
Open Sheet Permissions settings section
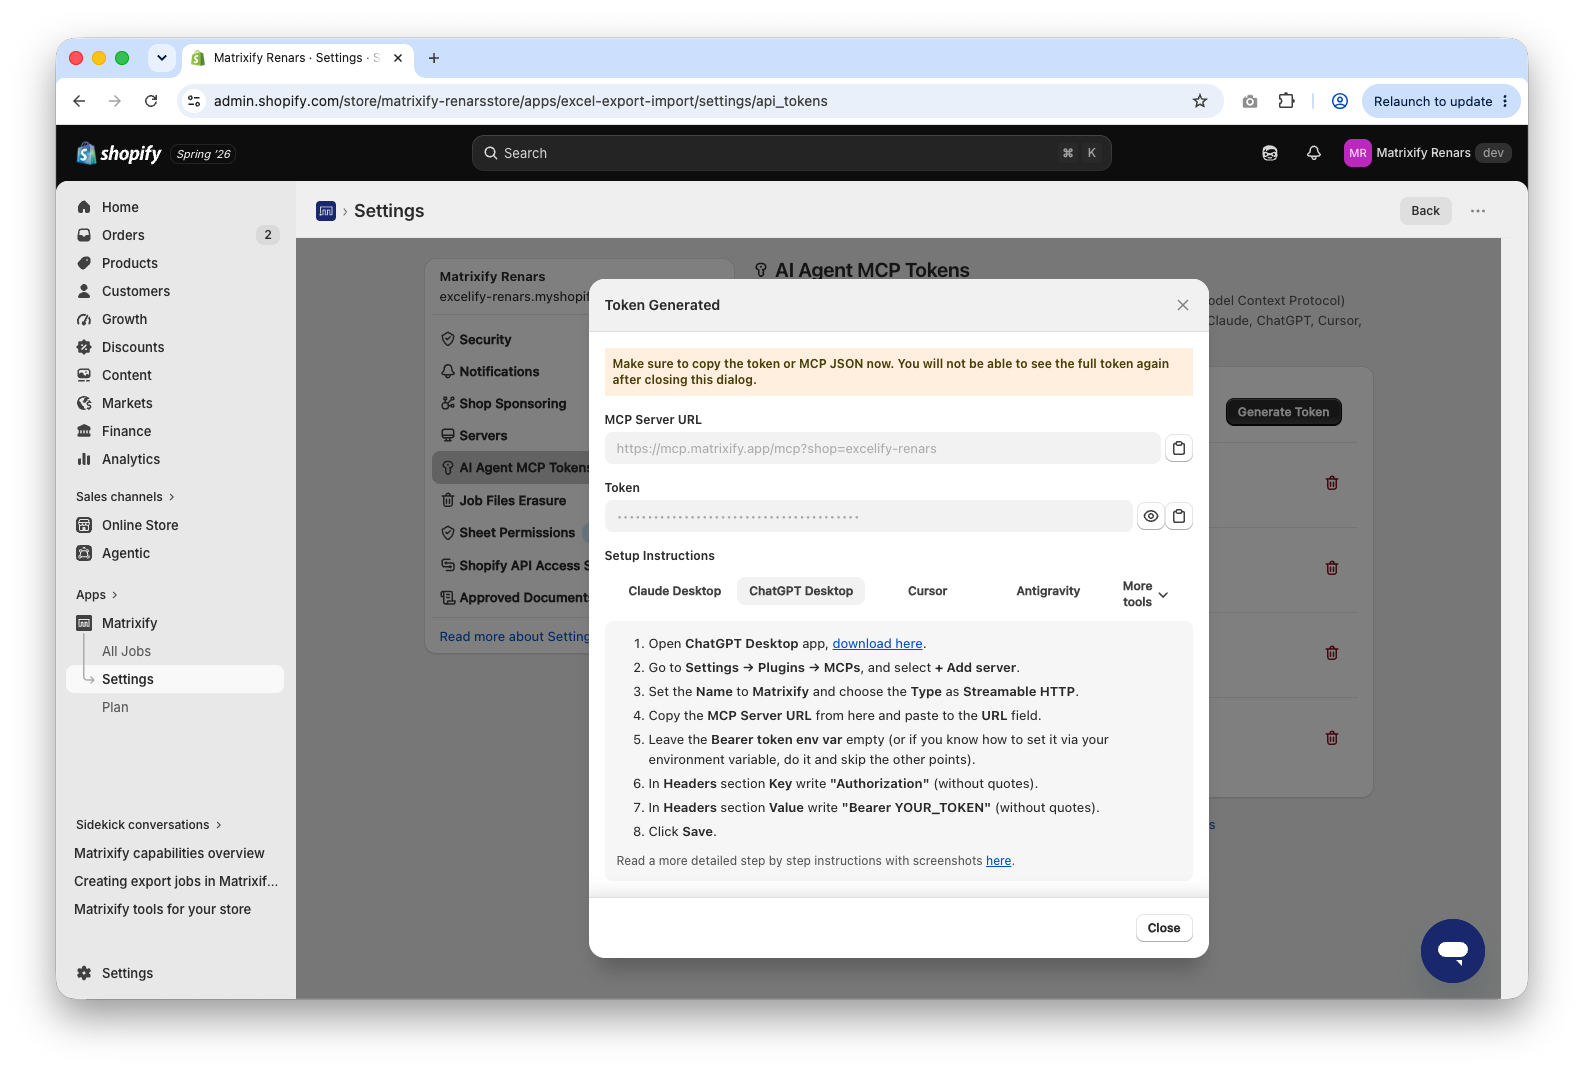pyautogui.click(x=517, y=533)
